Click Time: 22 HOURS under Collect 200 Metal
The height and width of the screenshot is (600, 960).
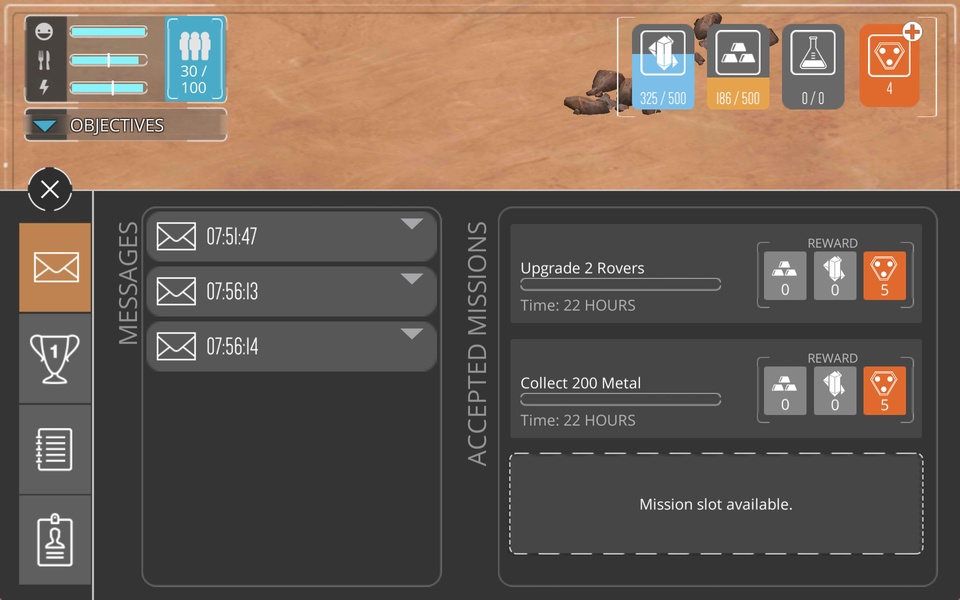click(x=578, y=421)
